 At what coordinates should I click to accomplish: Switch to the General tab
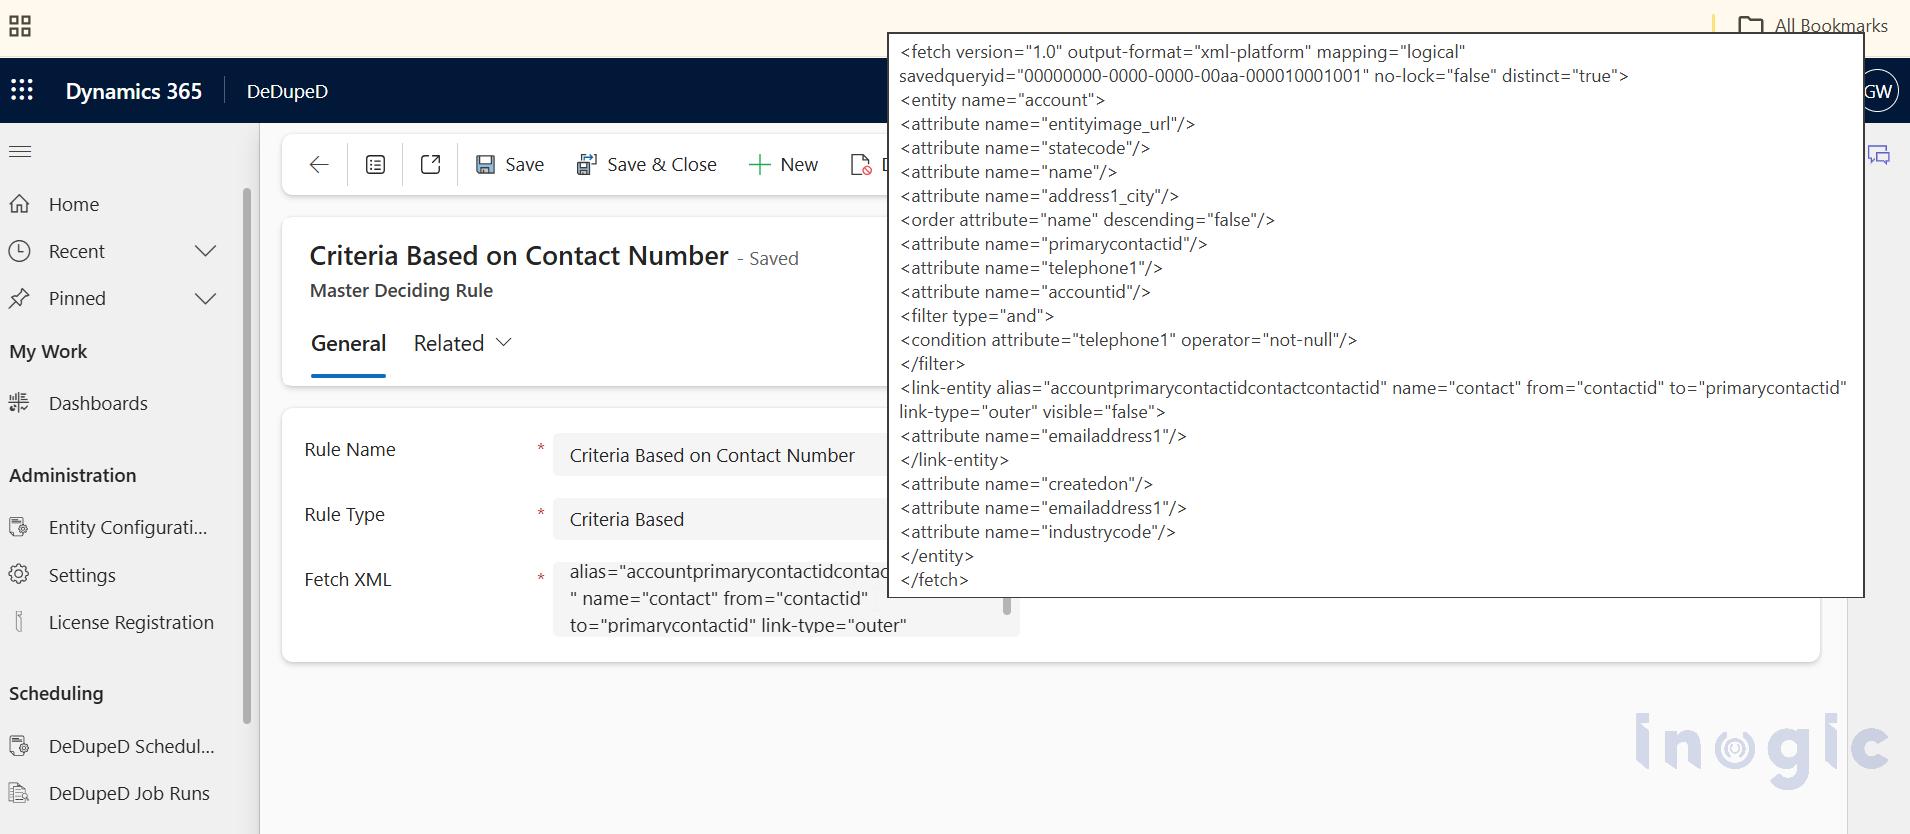pyautogui.click(x=348, y=343)
